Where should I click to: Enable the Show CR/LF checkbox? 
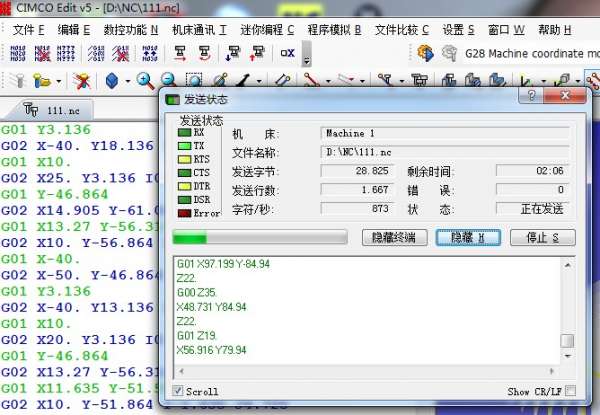(570, 391)
